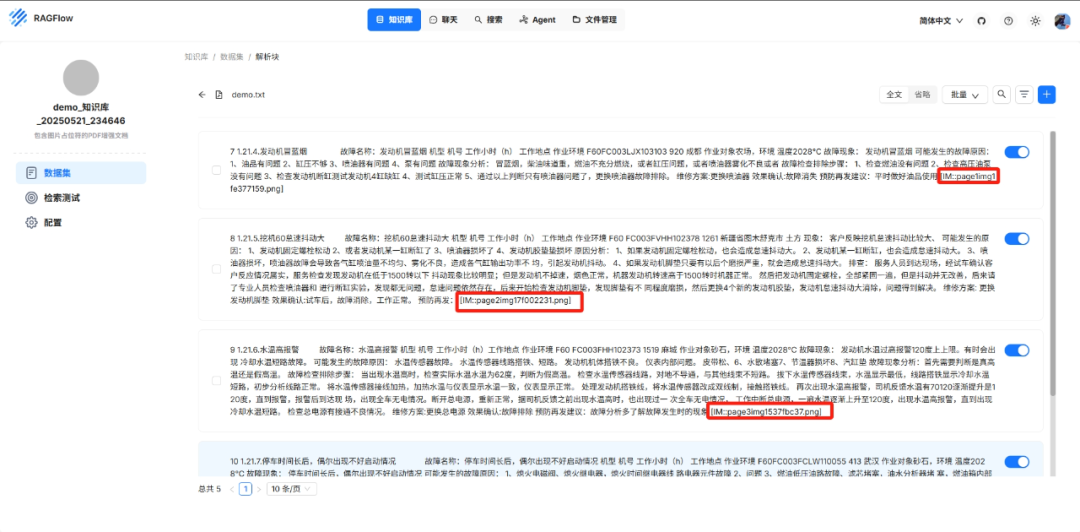The image size is (1080, 532).
Task: Check the checkbox for chunk 9 水温高报警
Action: (x=216, y=380)
